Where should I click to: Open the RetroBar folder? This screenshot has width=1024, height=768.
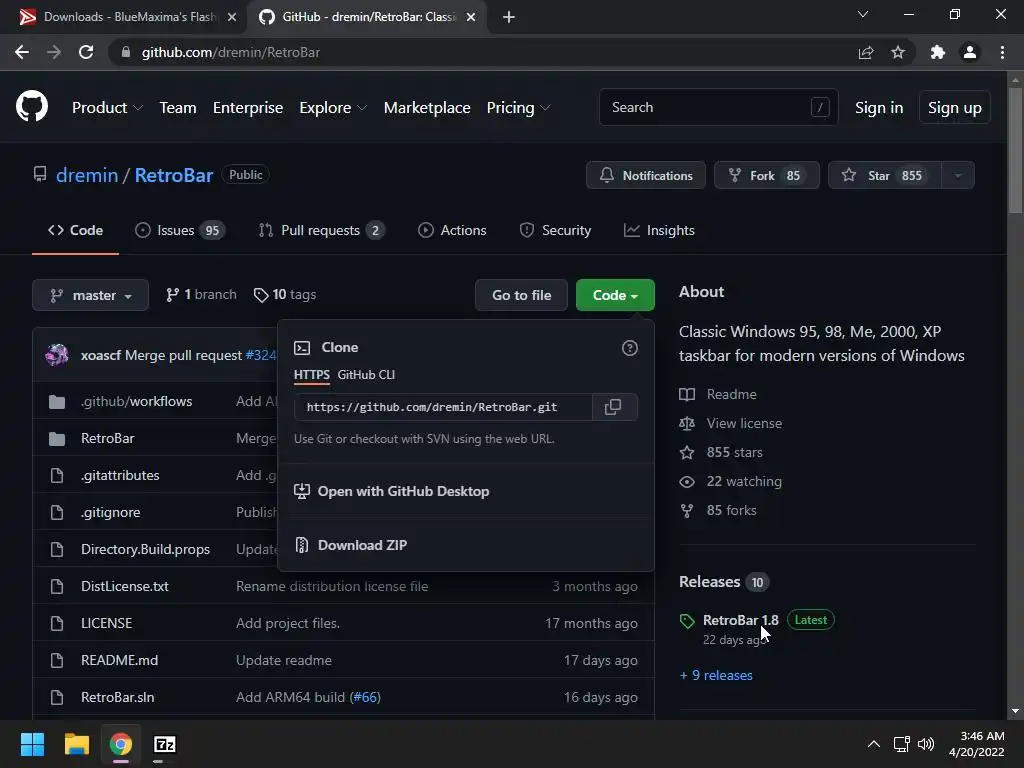click(x=108, y=438)
